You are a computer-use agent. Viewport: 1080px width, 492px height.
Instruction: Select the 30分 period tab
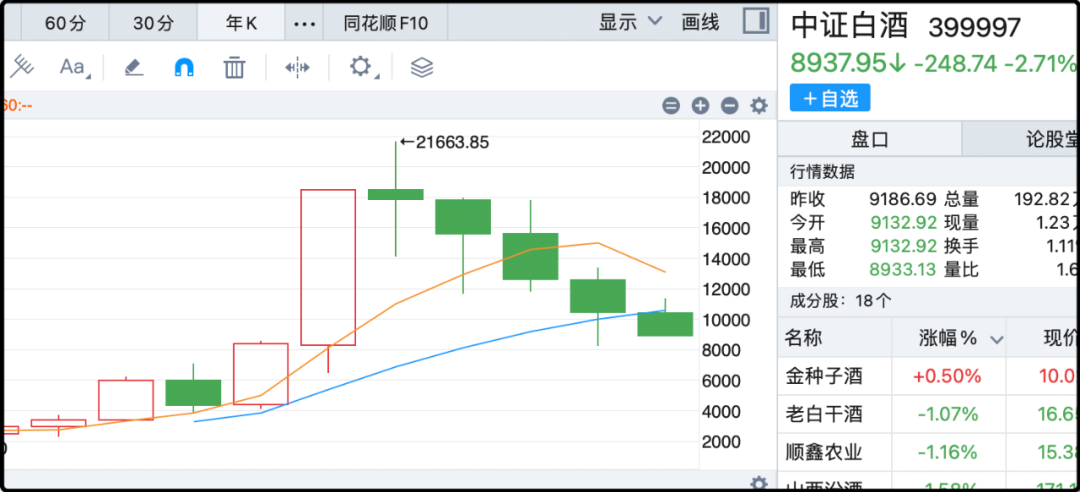151,22
